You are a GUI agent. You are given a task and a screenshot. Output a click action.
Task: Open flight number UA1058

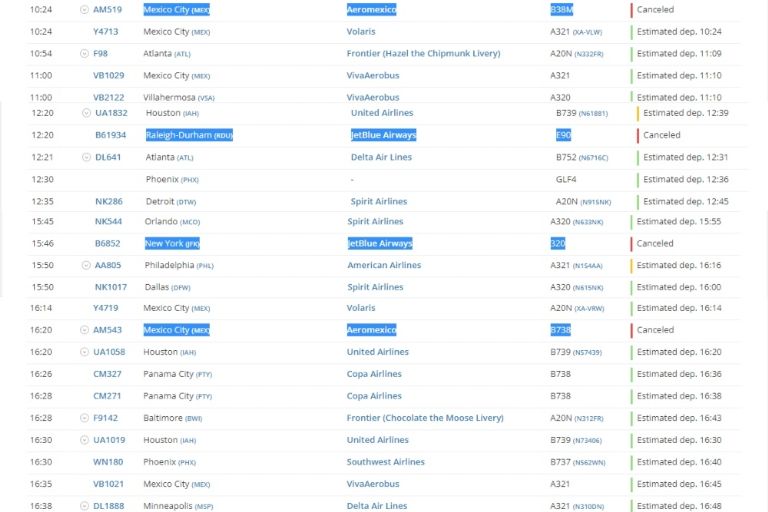[109, 352]
